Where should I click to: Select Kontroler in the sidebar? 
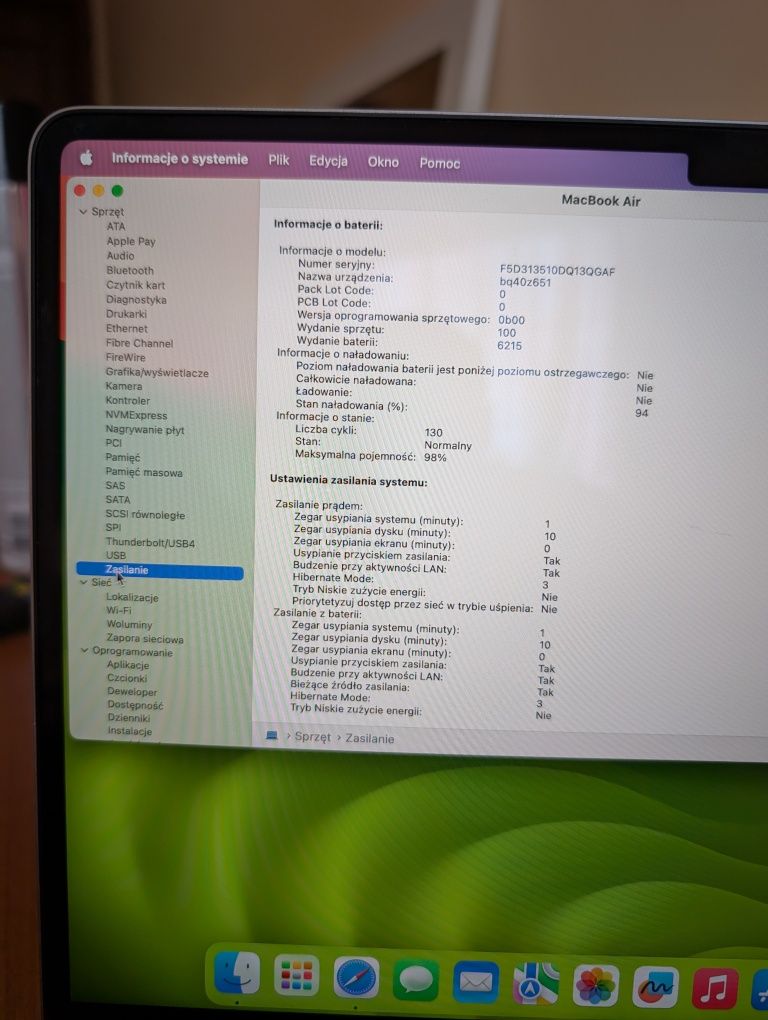pyautogui.click(x=127, y=401)
